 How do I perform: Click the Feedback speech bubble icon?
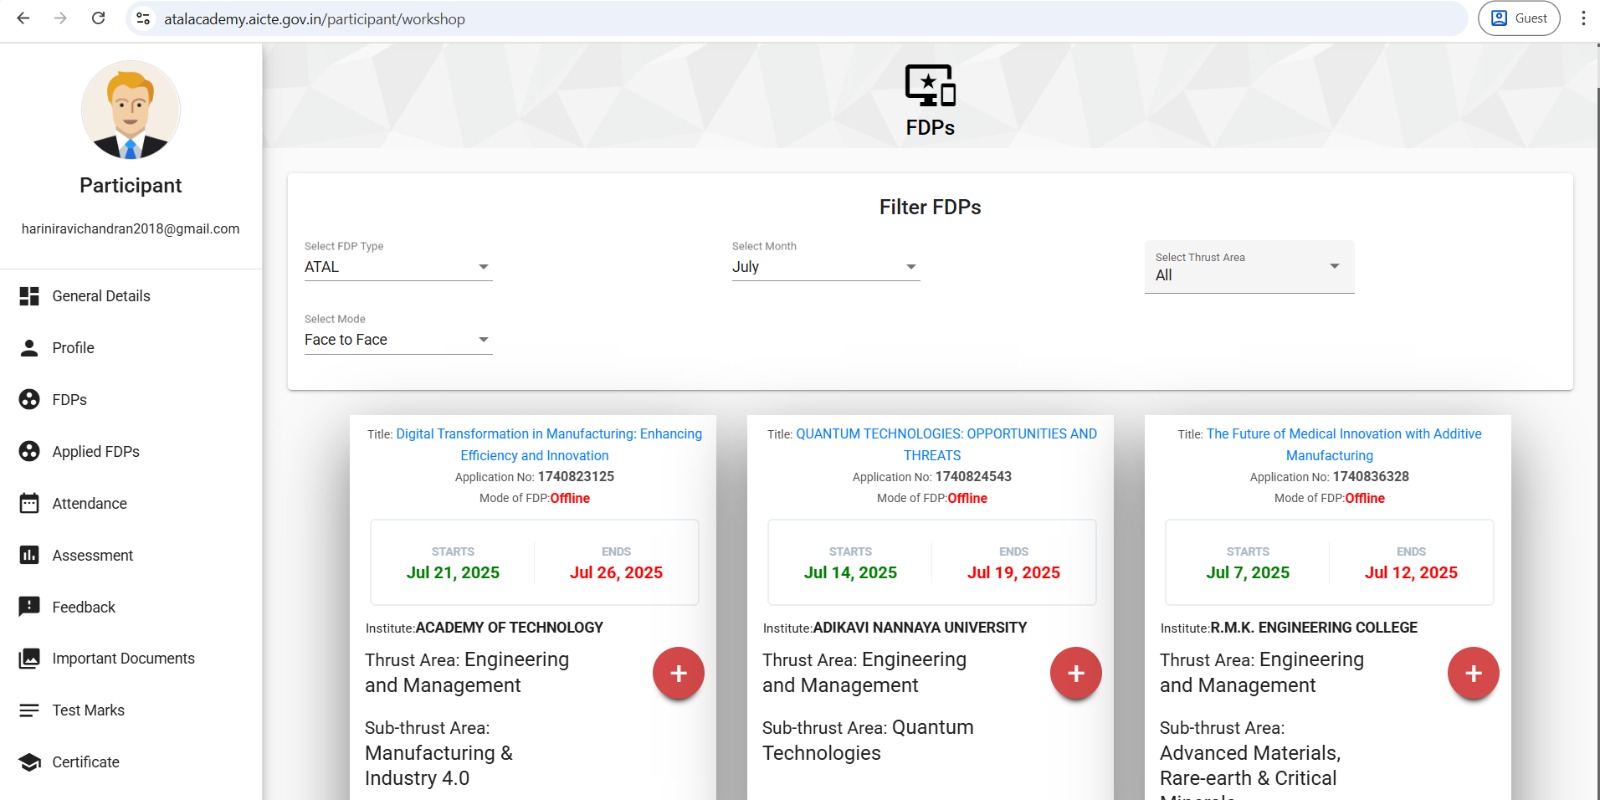click(29, 607)
